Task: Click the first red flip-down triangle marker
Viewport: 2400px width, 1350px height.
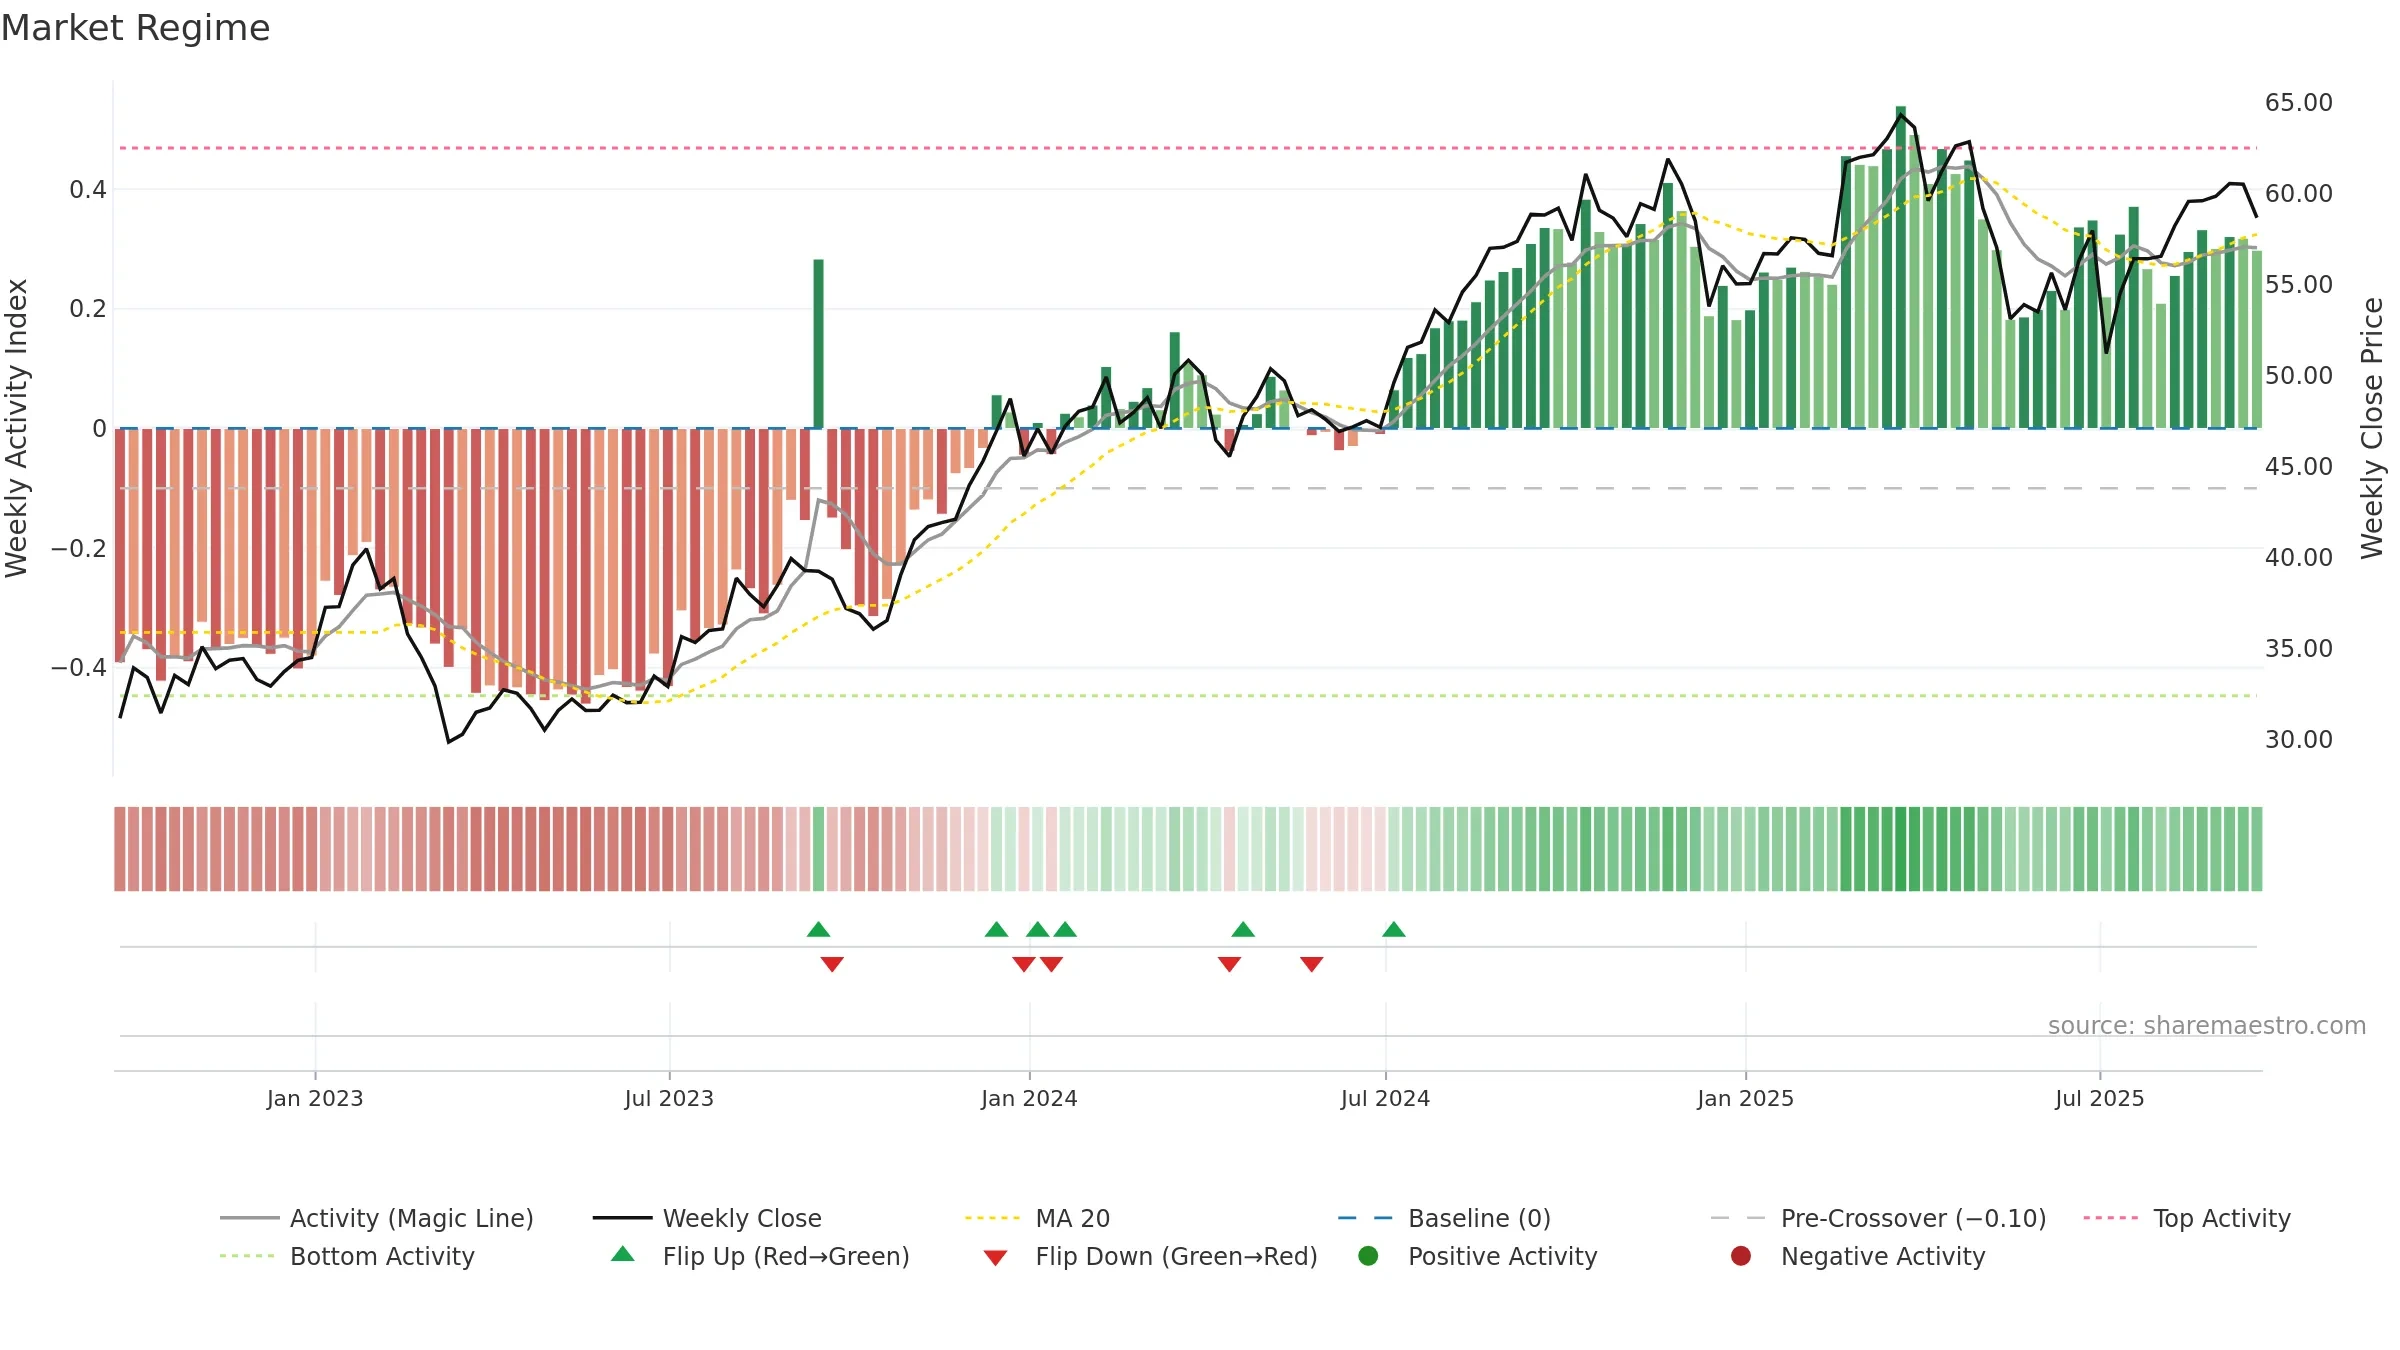Action: click(832, 964)
